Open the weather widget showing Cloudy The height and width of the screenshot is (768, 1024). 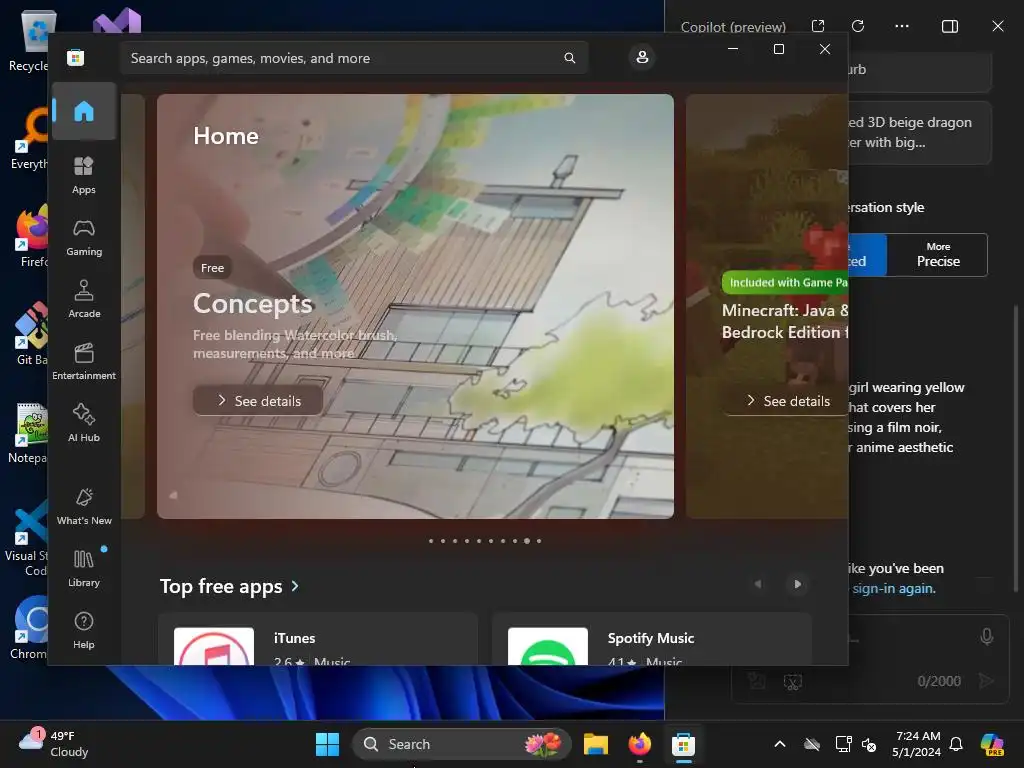(54, 744)
